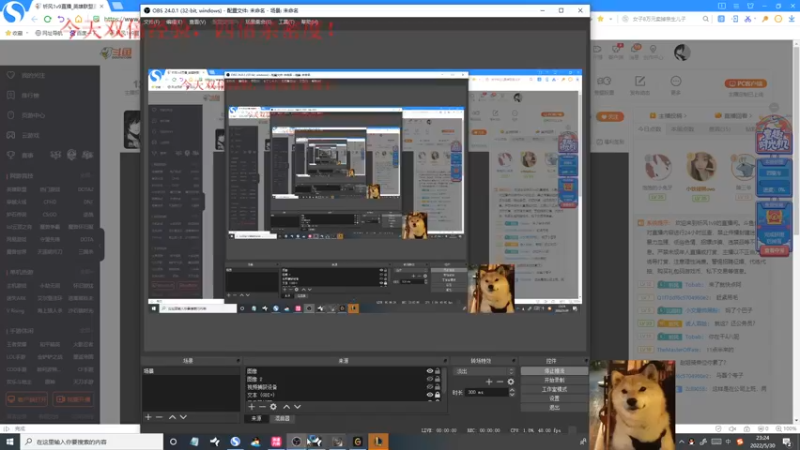800x450 pixels.
Task: Click the streamer avatar on the webpage header
Action: (x=682, y=53)
